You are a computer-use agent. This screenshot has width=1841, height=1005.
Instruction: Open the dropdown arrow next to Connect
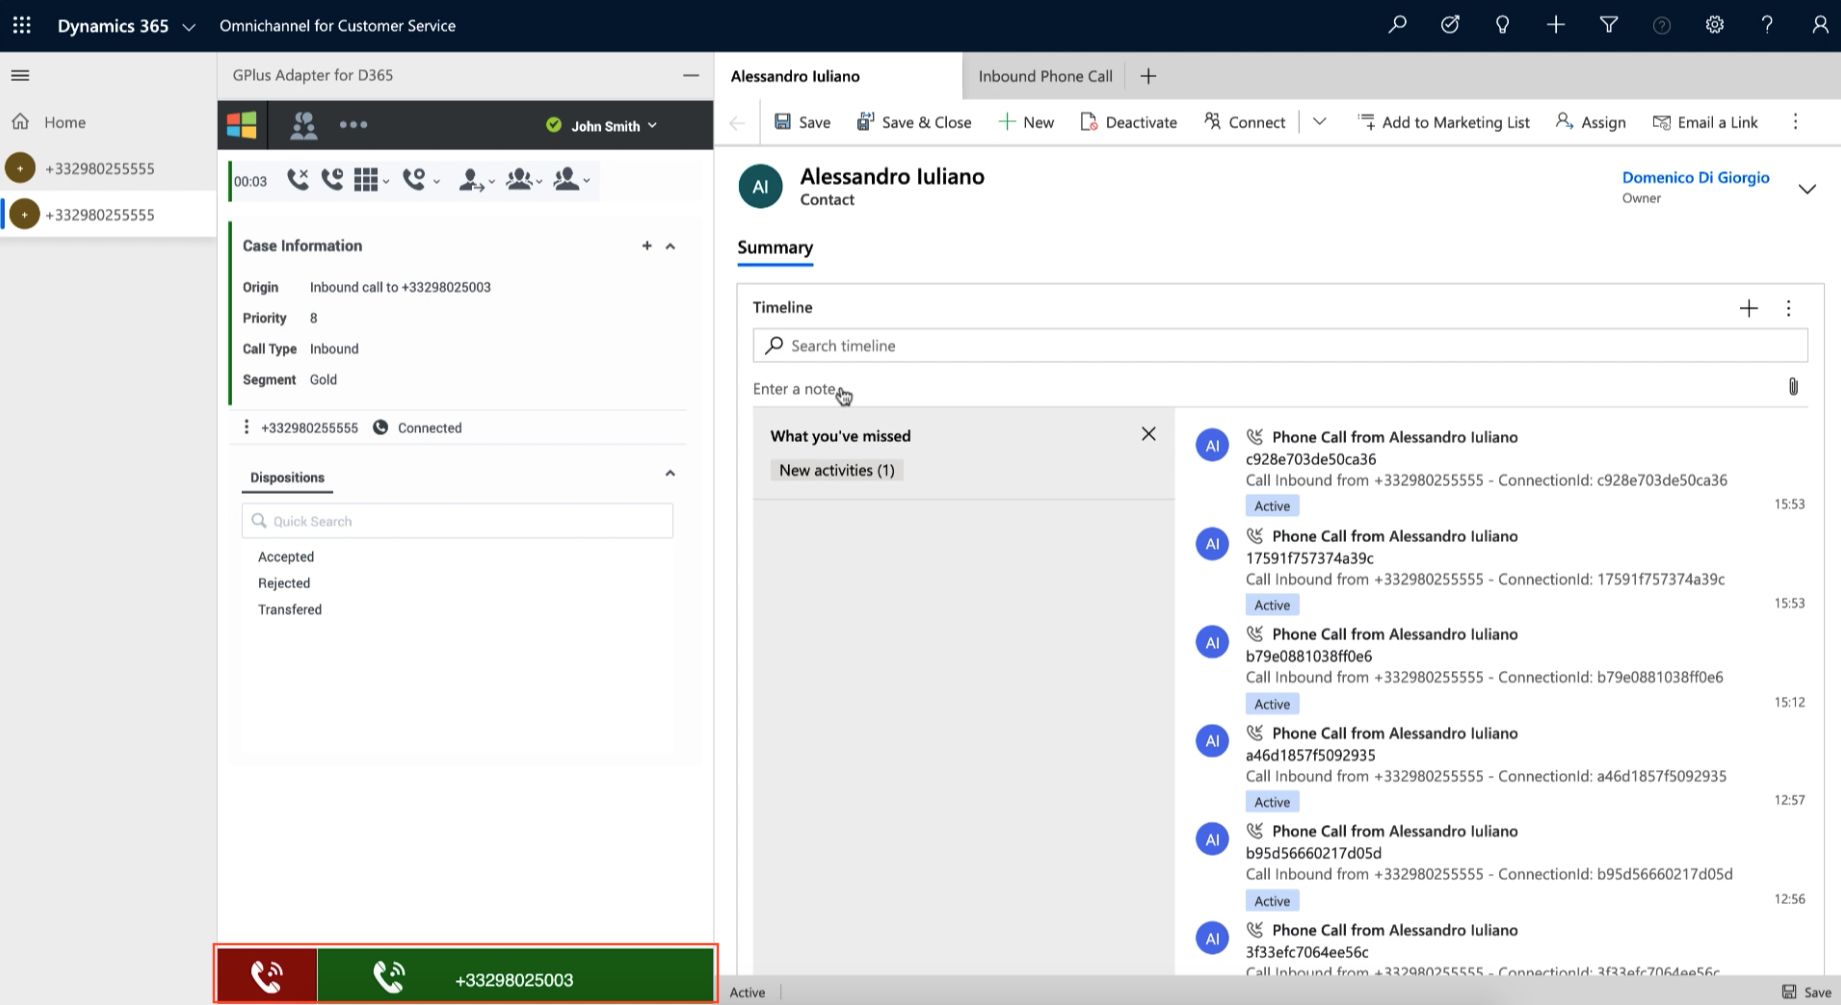[1319, 122]
